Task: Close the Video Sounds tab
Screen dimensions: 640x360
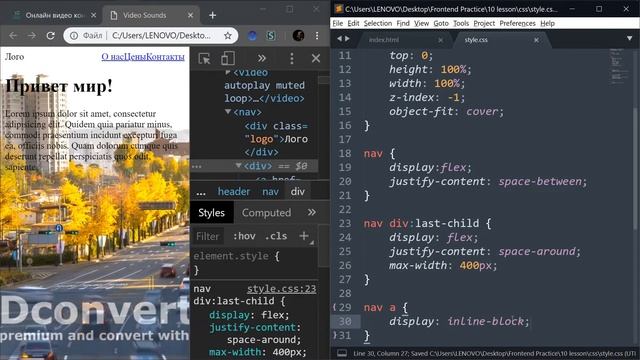Action: coord(190,15)
